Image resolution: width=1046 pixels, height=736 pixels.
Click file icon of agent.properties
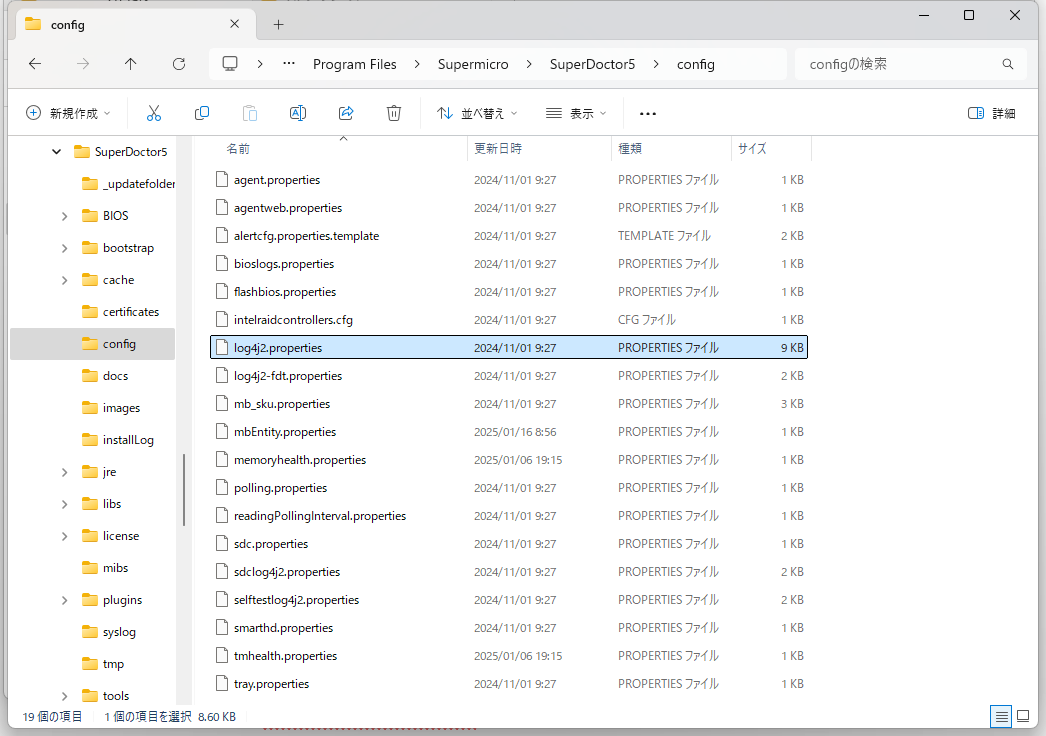[221, 179]
